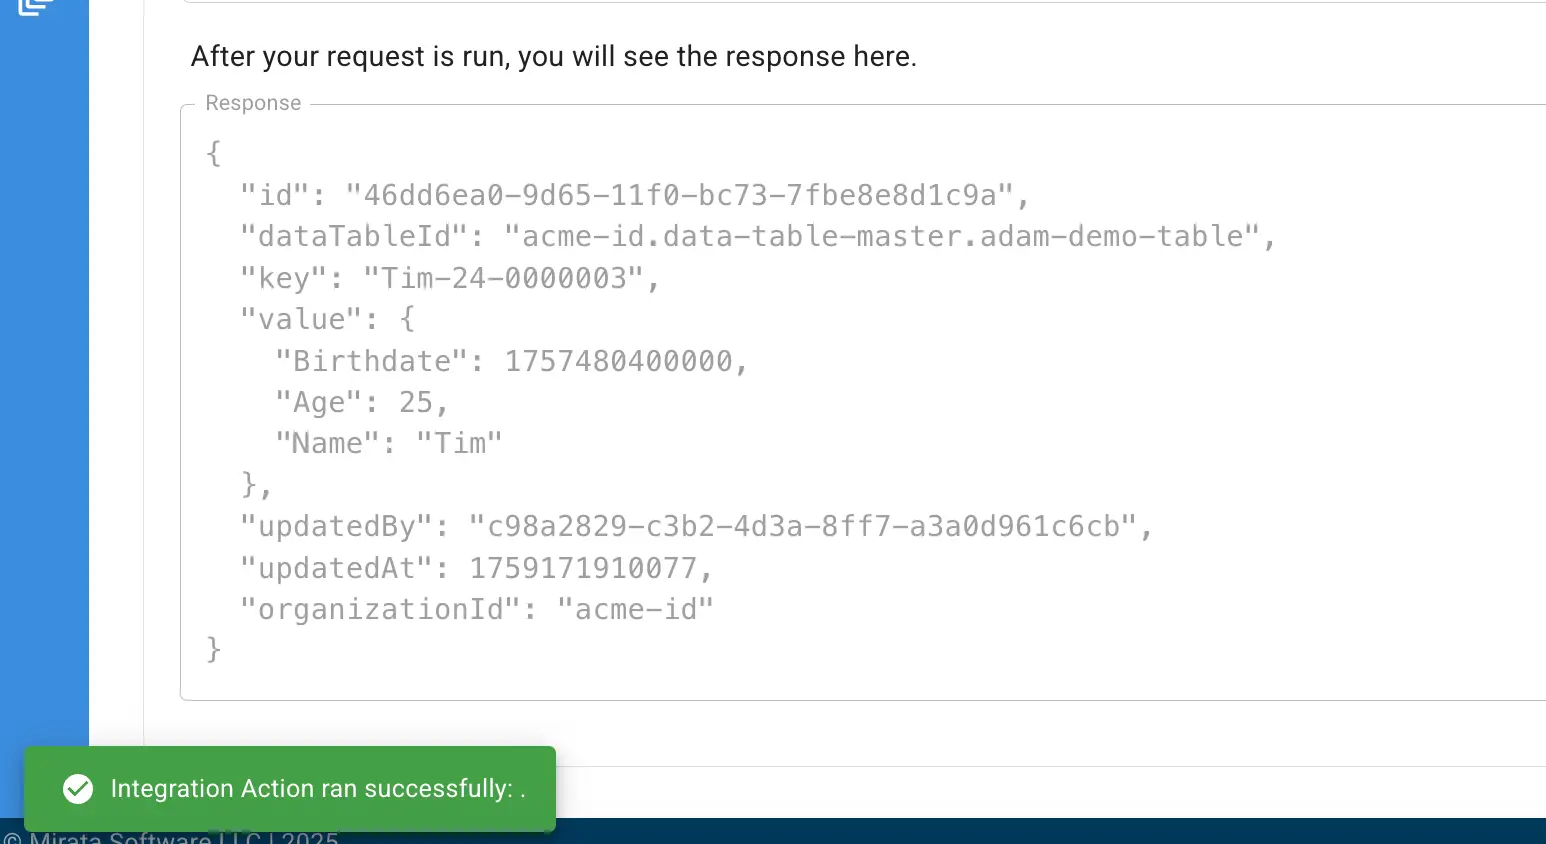Click the opening curly brace of the response

(x=213, y=152)
